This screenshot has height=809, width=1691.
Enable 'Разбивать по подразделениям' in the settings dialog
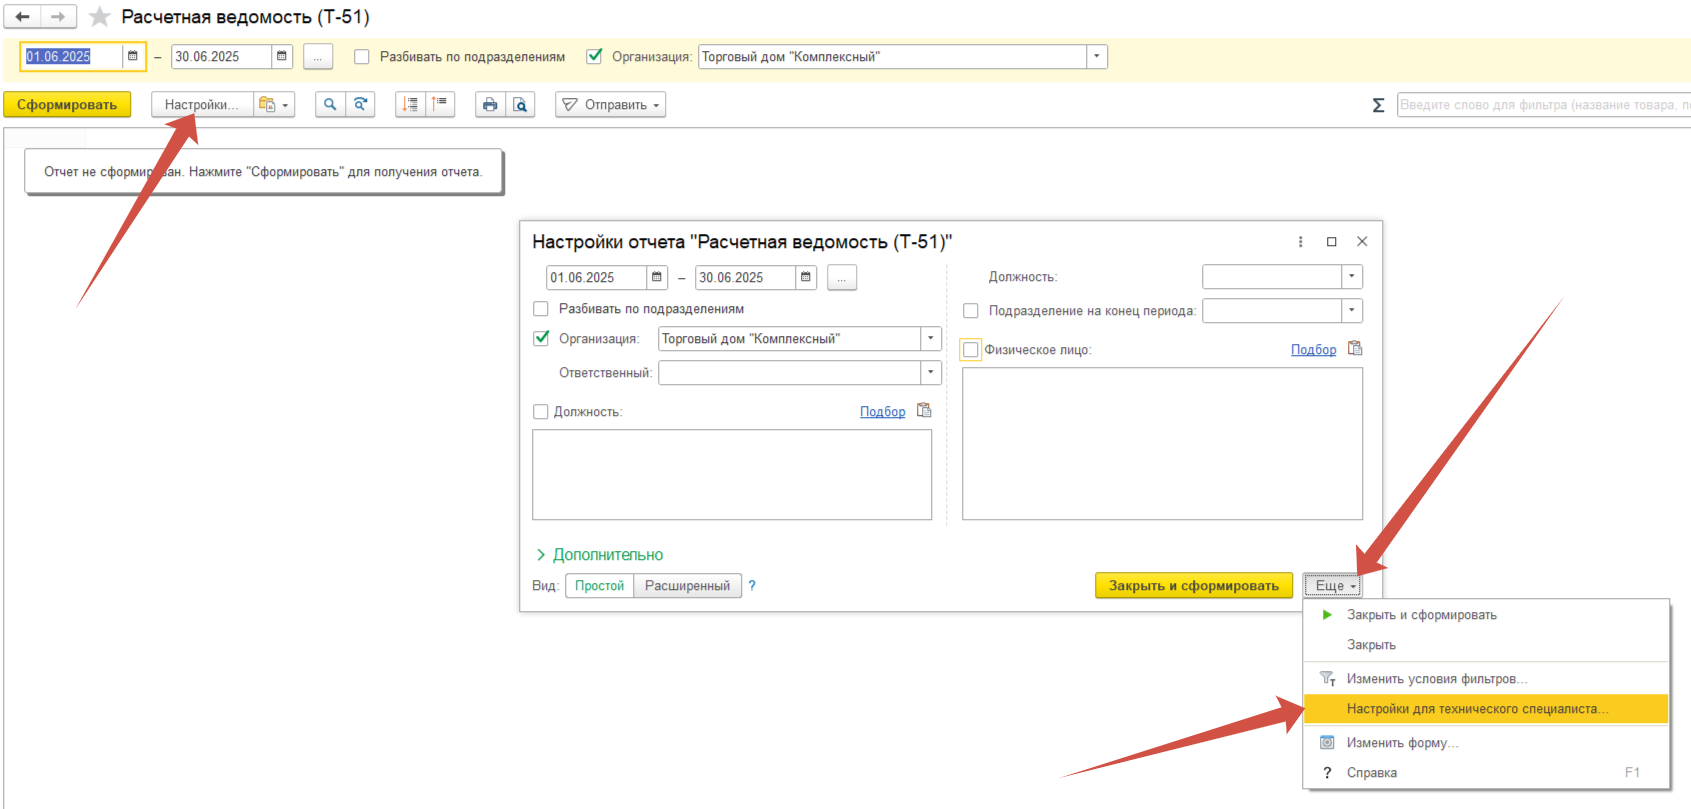[x=541, y=309]
